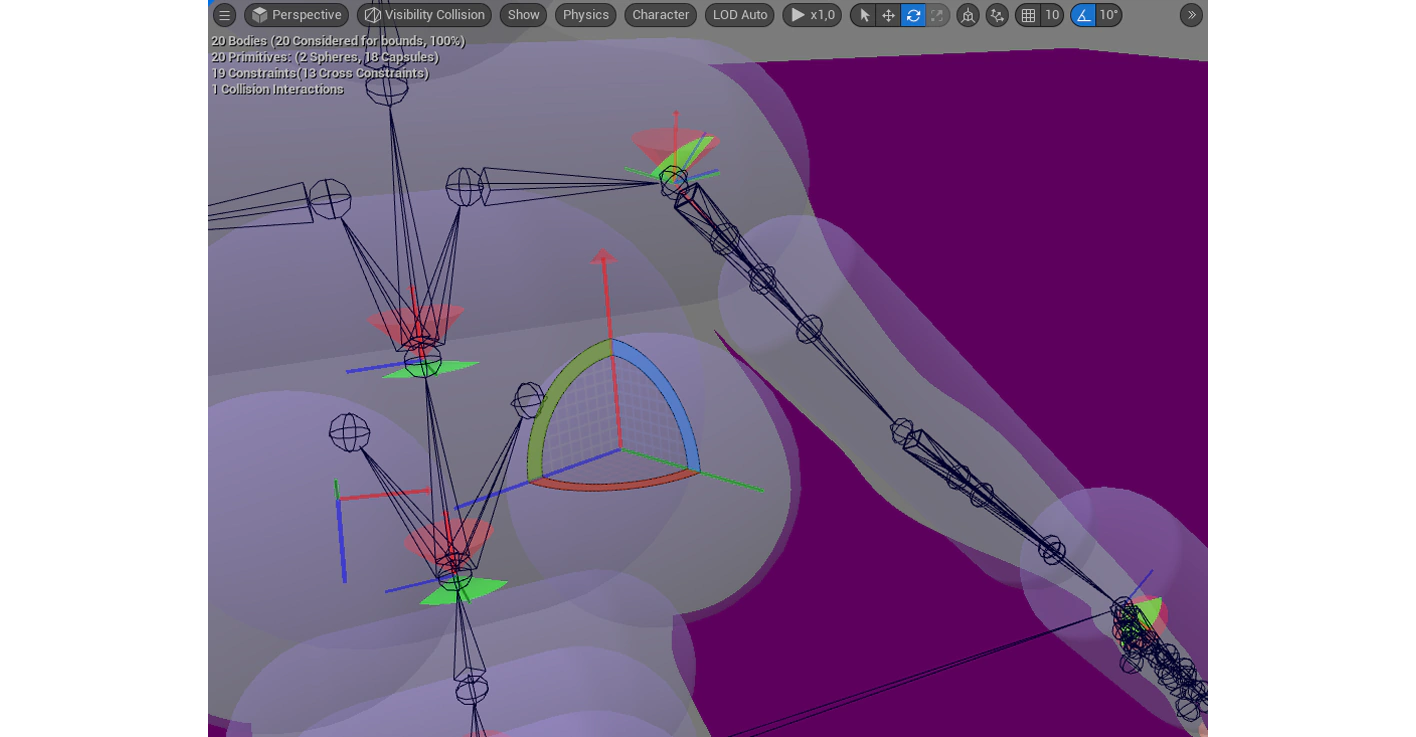This screenshot has height=737, width=1416.
Task: Activate the Scale tool
Action: point(937,15)
